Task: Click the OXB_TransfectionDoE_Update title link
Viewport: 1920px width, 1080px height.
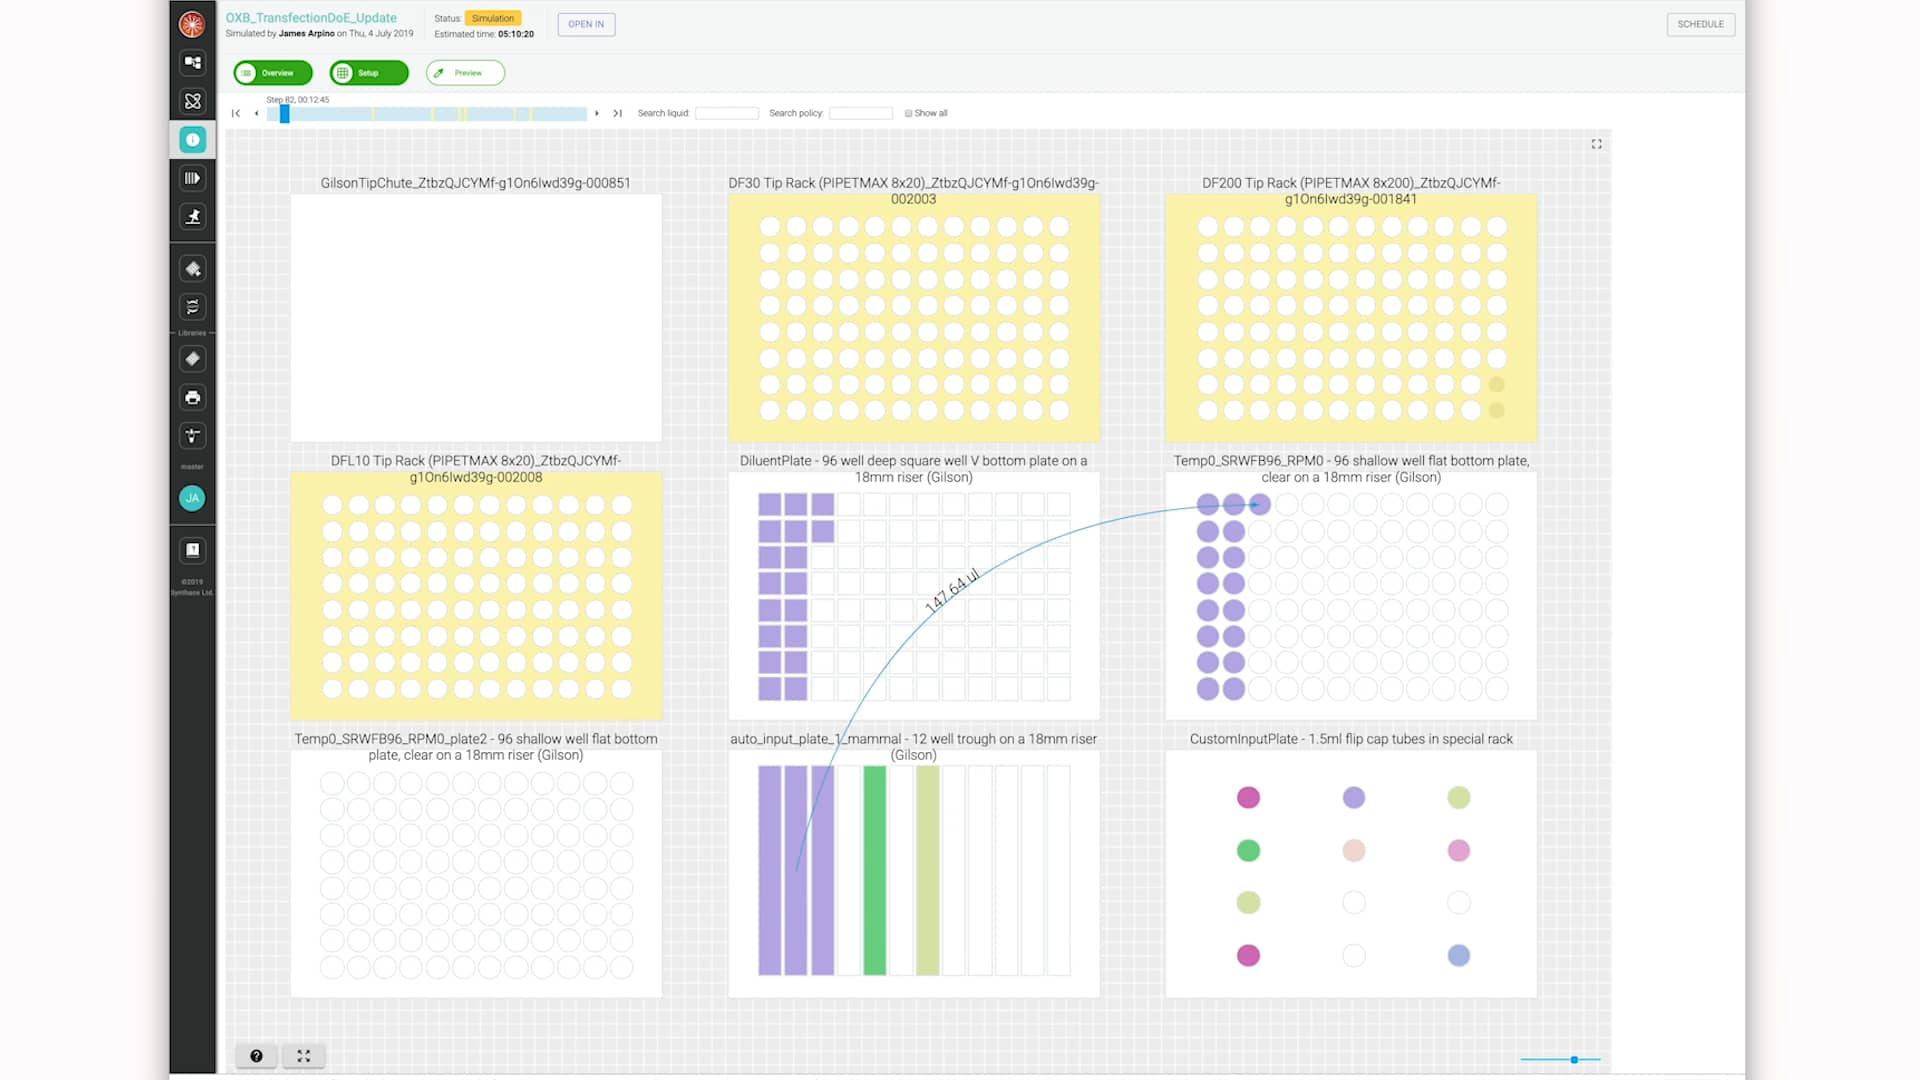Action: (x=311, y=18)
